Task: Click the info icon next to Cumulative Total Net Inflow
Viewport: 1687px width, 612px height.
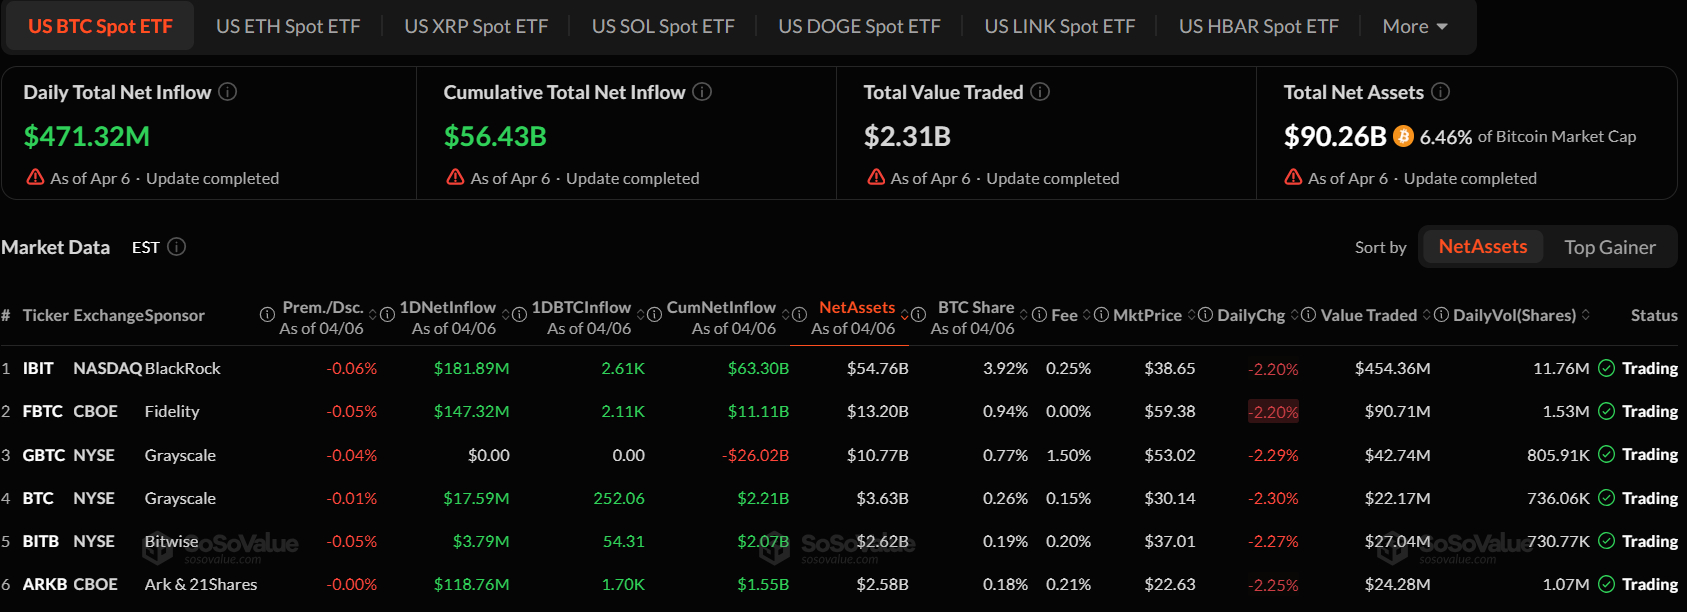Action: (702, 92)
